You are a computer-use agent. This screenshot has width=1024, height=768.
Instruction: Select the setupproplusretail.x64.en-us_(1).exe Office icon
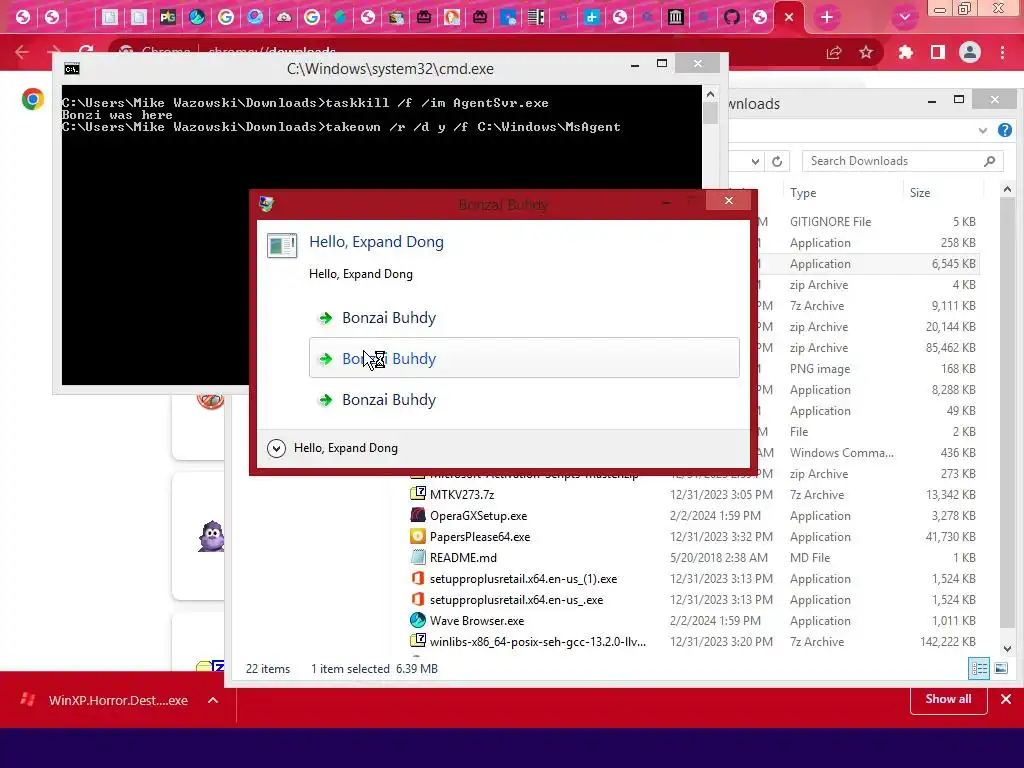point(418,578)
